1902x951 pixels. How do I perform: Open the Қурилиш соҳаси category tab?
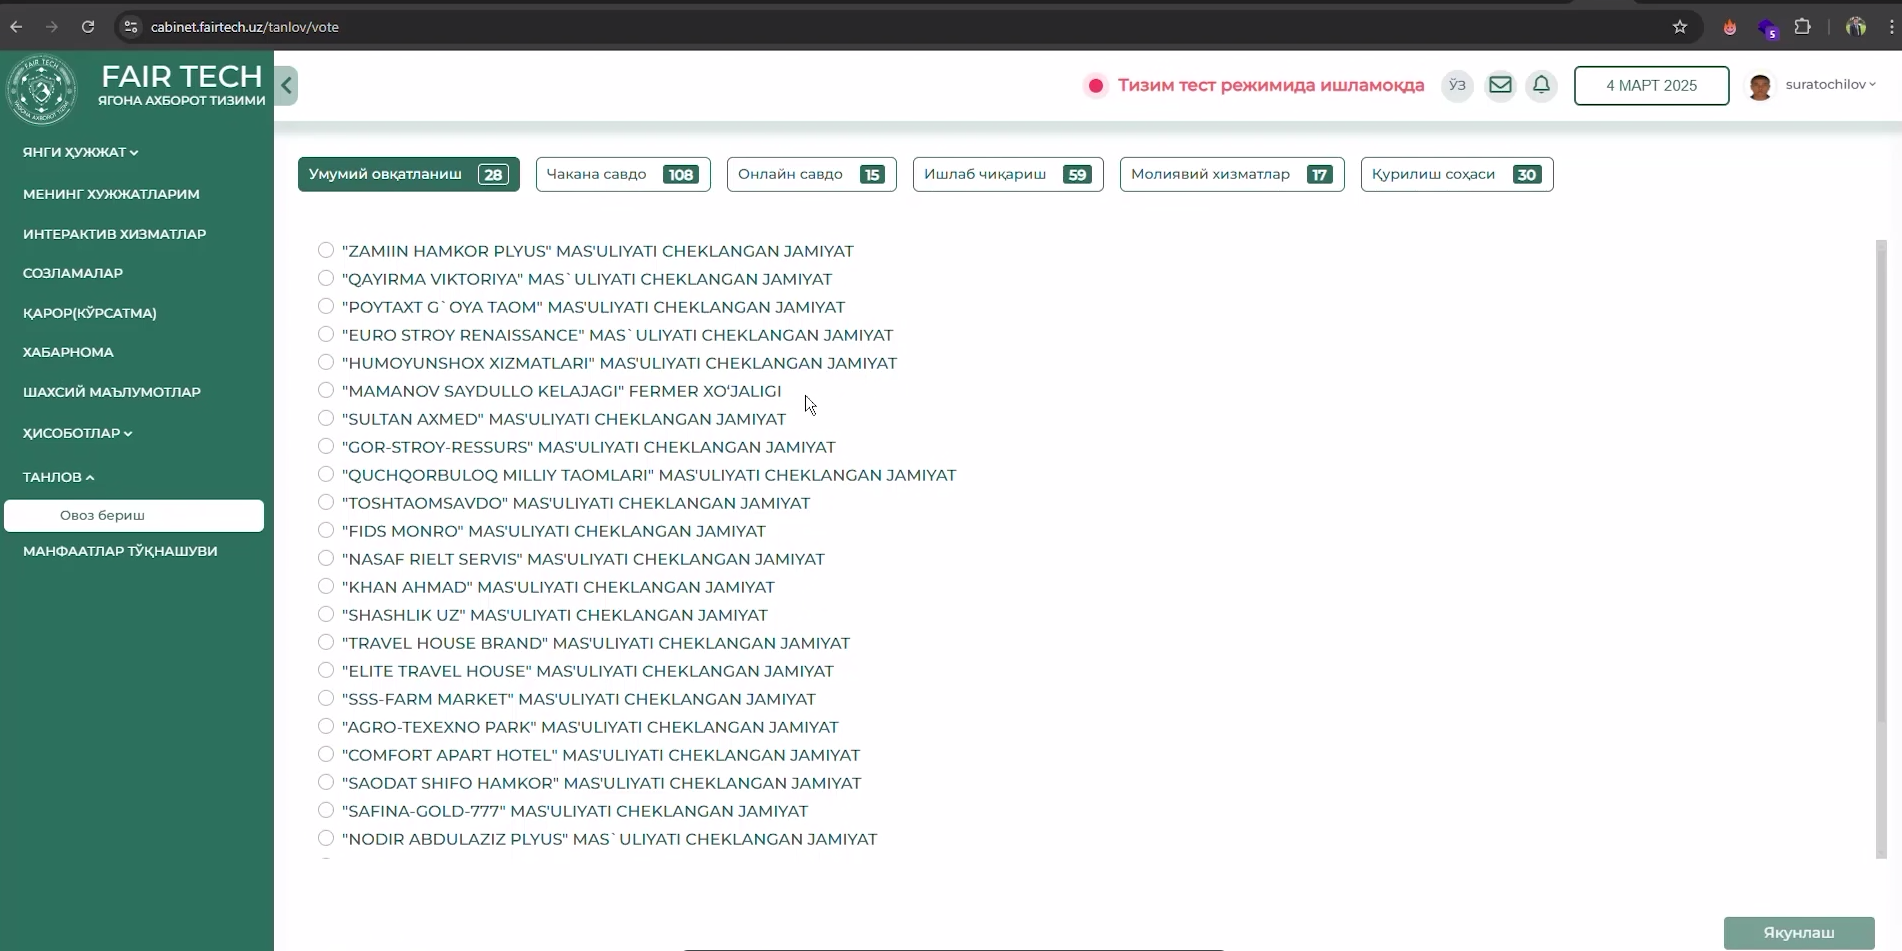(x=1456, y=174)
